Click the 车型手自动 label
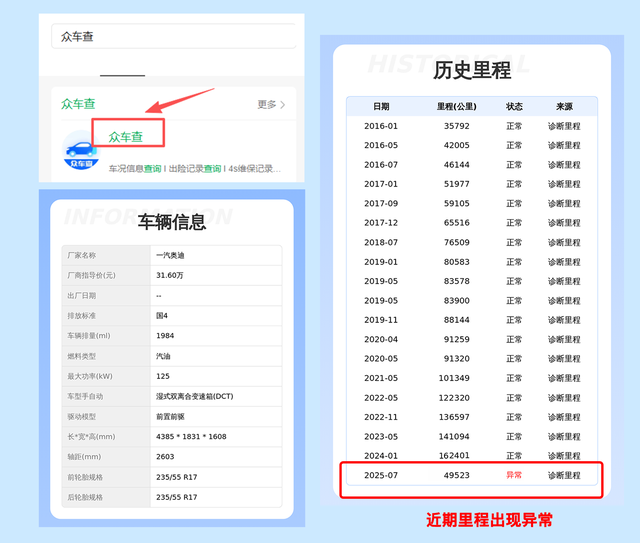 pos(85,396)
